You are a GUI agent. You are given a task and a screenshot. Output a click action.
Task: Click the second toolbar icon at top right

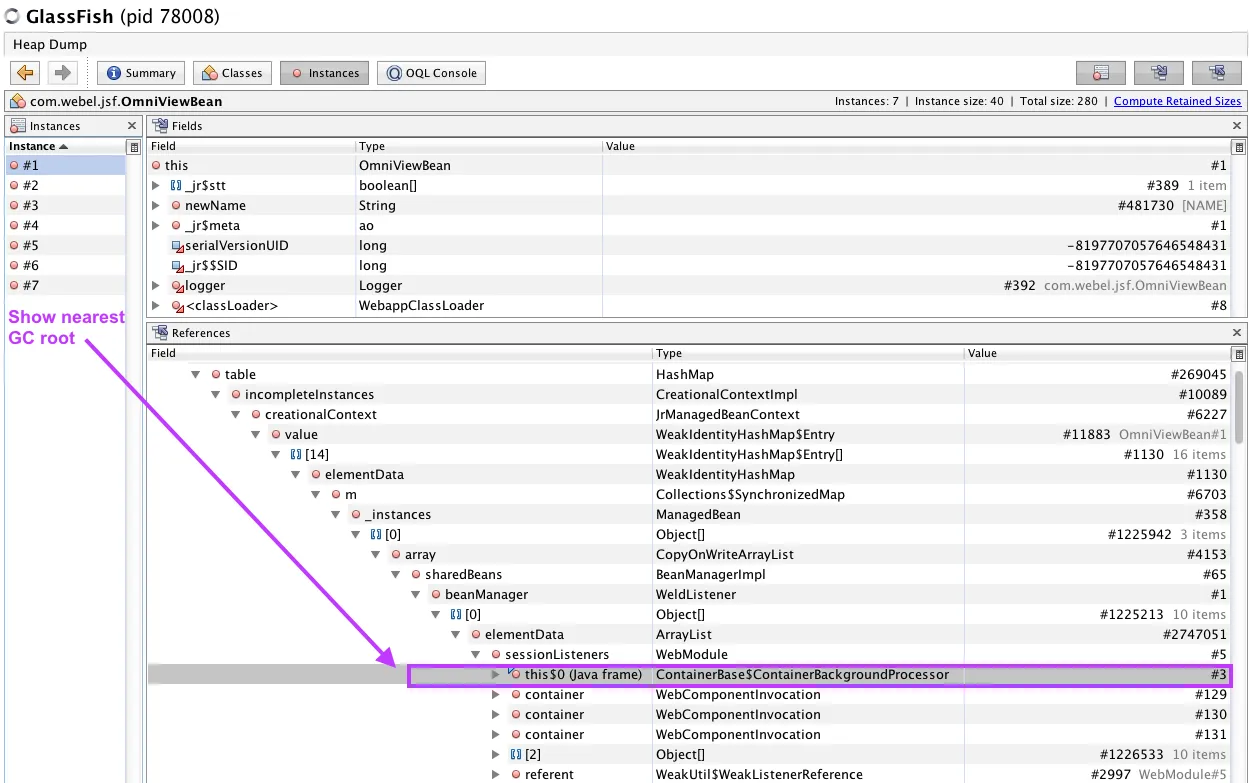1158,73
